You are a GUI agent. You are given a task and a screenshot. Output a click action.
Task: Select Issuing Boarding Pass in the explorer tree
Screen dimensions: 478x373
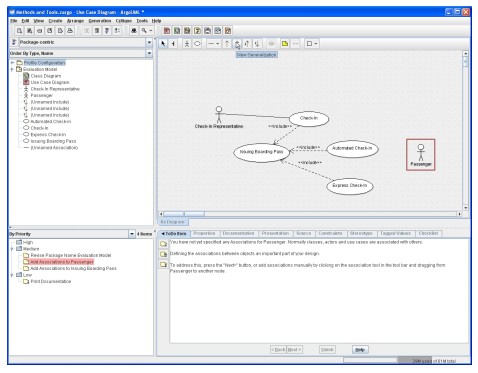coord(53,141)
